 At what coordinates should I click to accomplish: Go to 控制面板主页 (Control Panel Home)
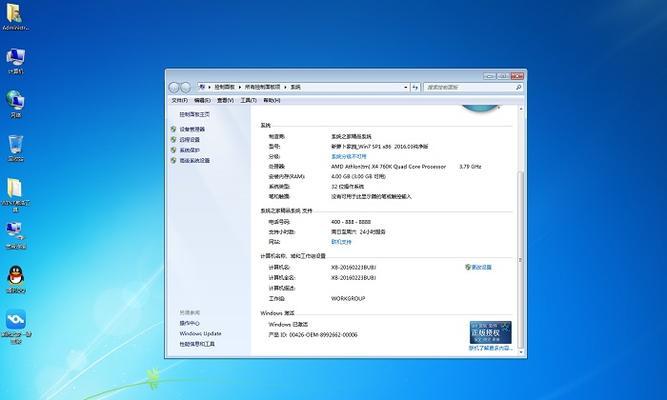click(x=194, y=114)
